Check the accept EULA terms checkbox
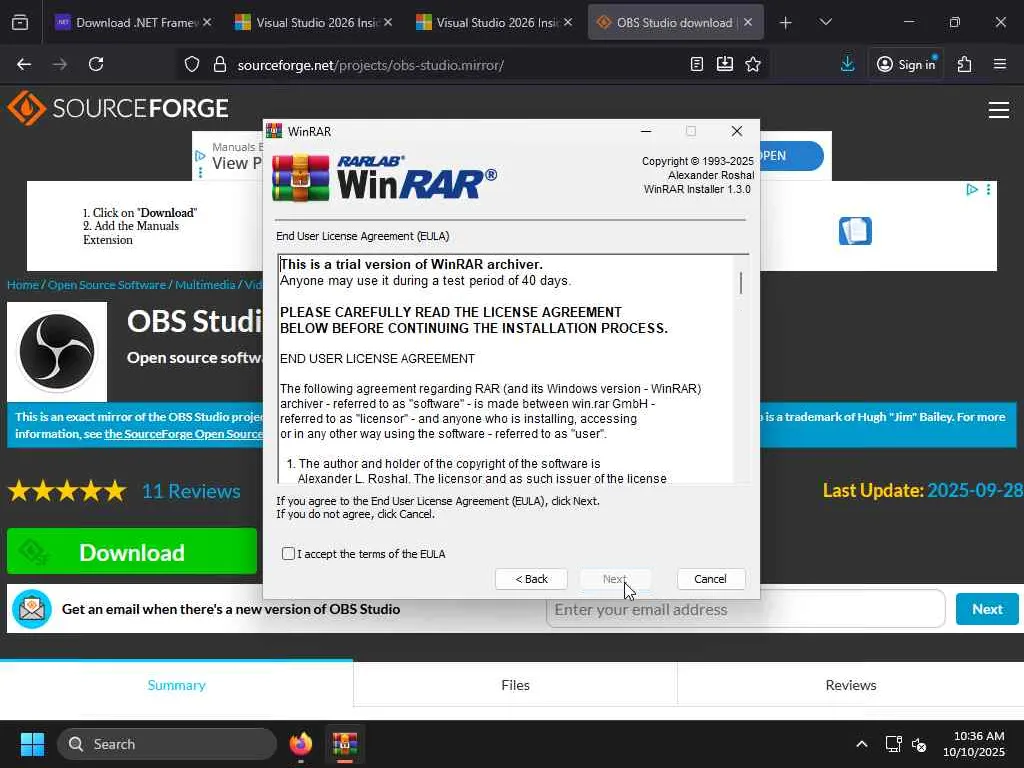This screenshot has height=768, width=1024. pyautogui.click(x=288, y=554)
